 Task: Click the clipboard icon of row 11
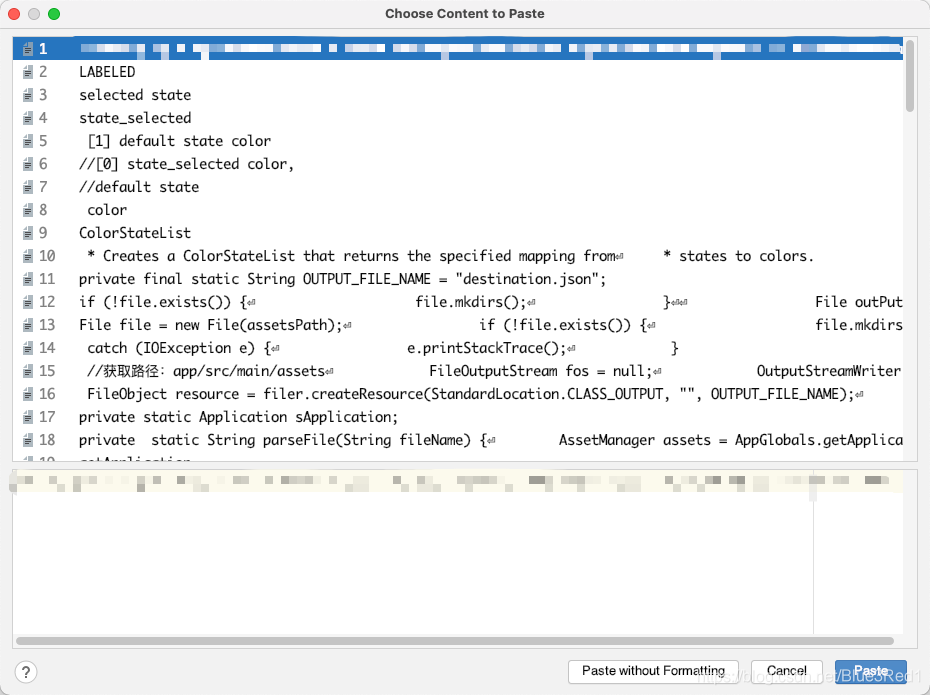[28, 279]
